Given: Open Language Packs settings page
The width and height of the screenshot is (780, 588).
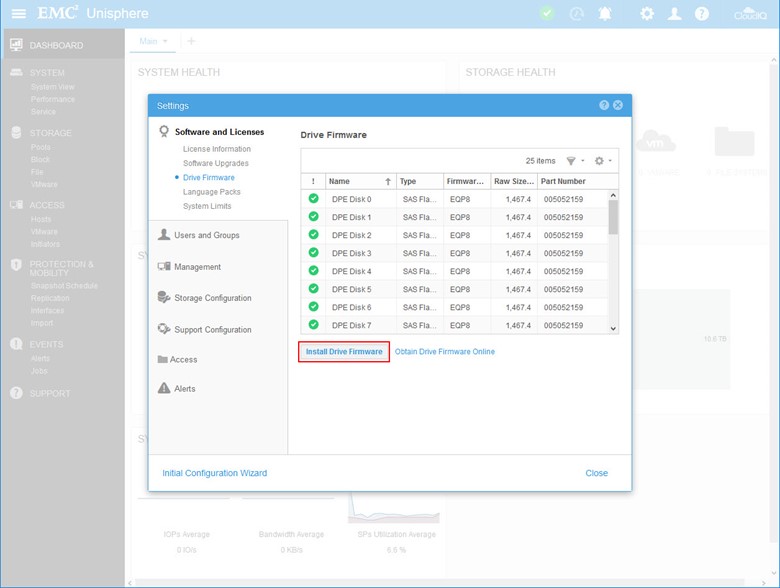Looking at the screenshot, I should pyautogui.click(x=211, y=192).
